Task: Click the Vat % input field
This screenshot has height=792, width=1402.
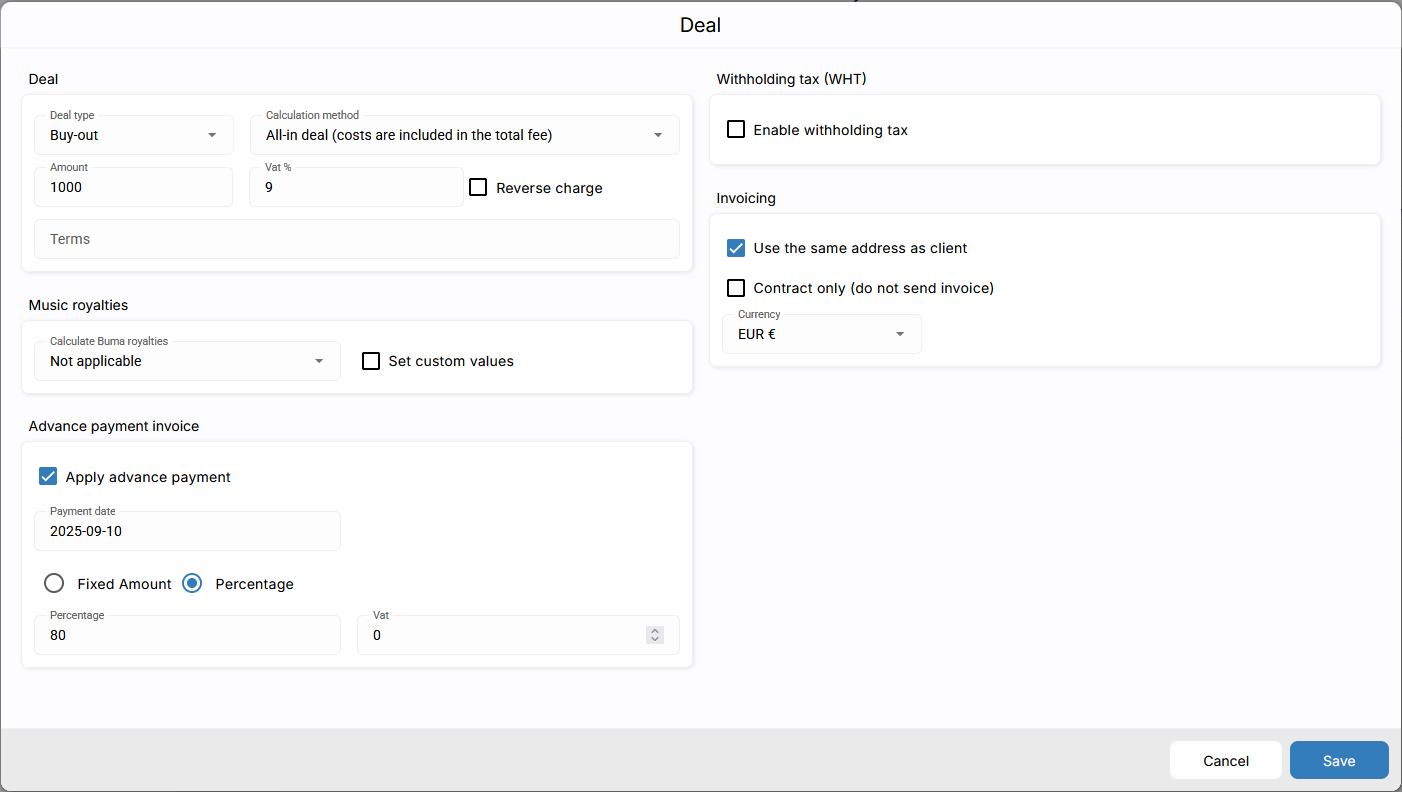Action: click(355, 187)
